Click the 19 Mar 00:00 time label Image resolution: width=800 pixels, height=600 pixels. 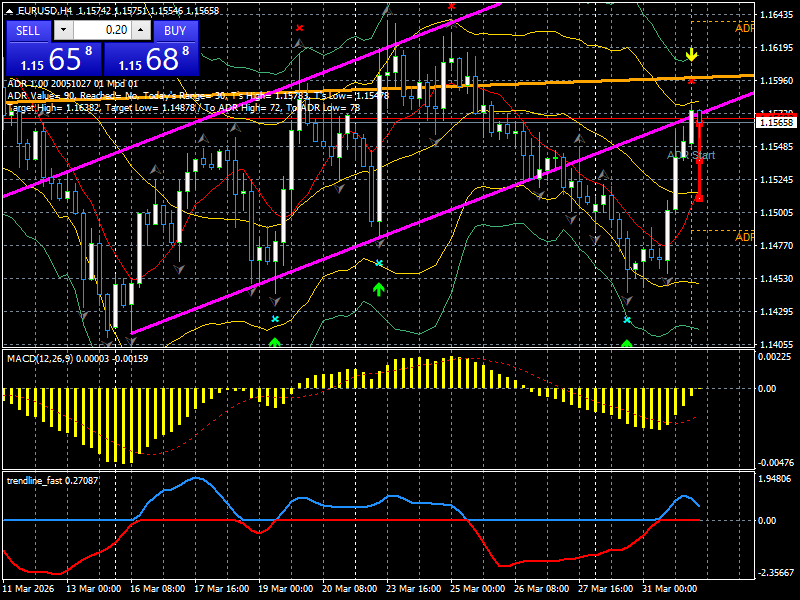[x=286, y=588]
